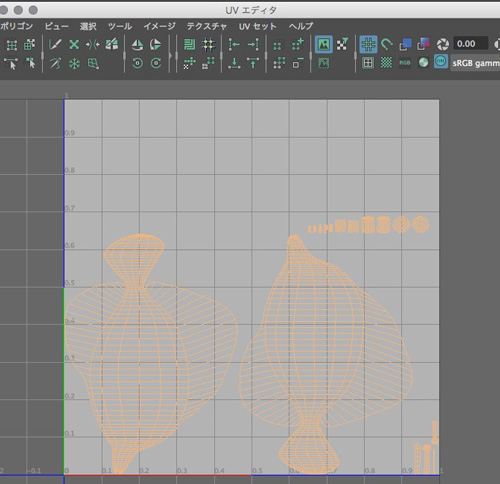500x484 pixels.
Task: Click the Flip UVs in U direction icon
Action: (137, 44)
